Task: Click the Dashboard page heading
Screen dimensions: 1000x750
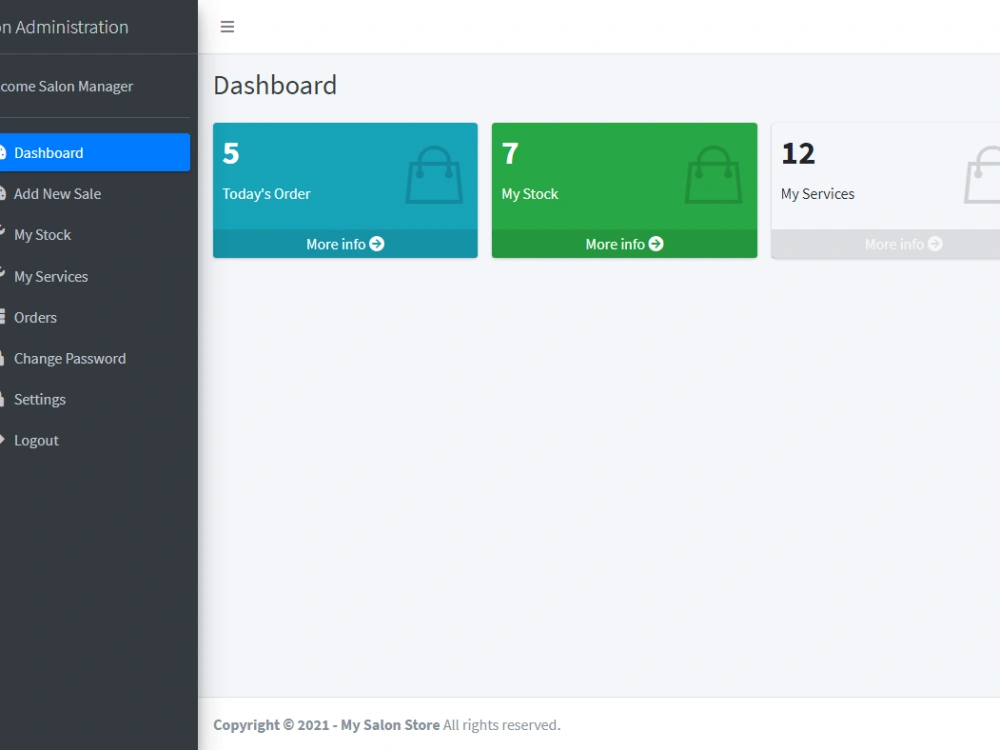Action: click(x=275, y=85)
